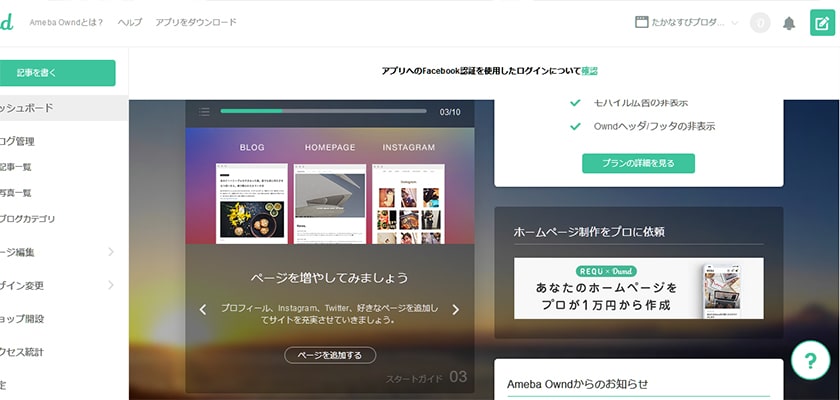Expand the blog name dropdown arrow
The width and height of the screenshot is (840, 400).
[734, 23]
